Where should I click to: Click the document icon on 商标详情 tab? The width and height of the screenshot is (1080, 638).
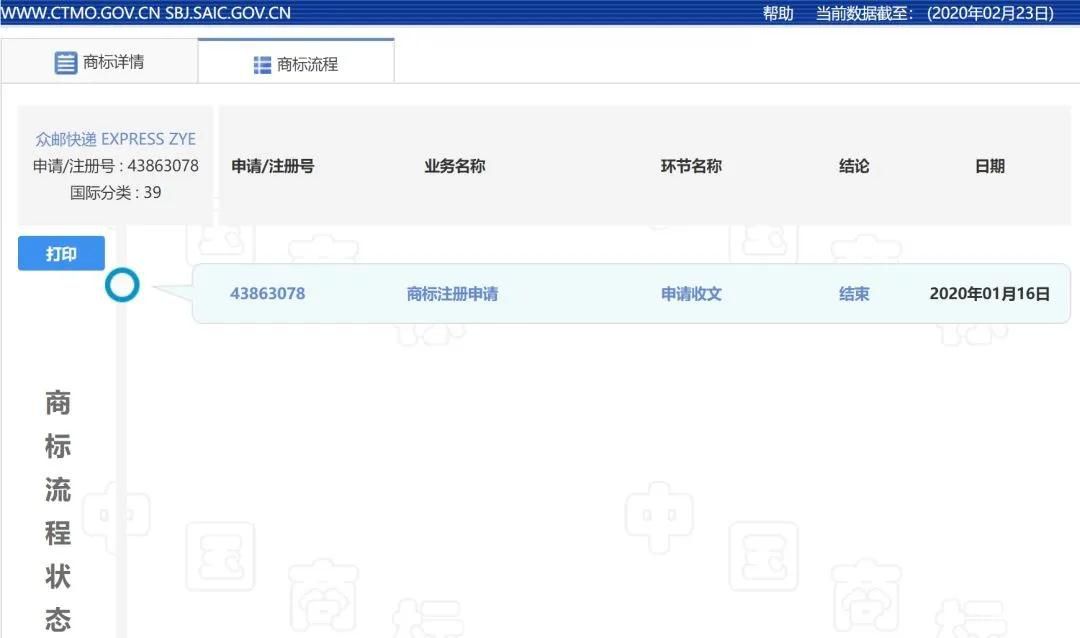66,61
